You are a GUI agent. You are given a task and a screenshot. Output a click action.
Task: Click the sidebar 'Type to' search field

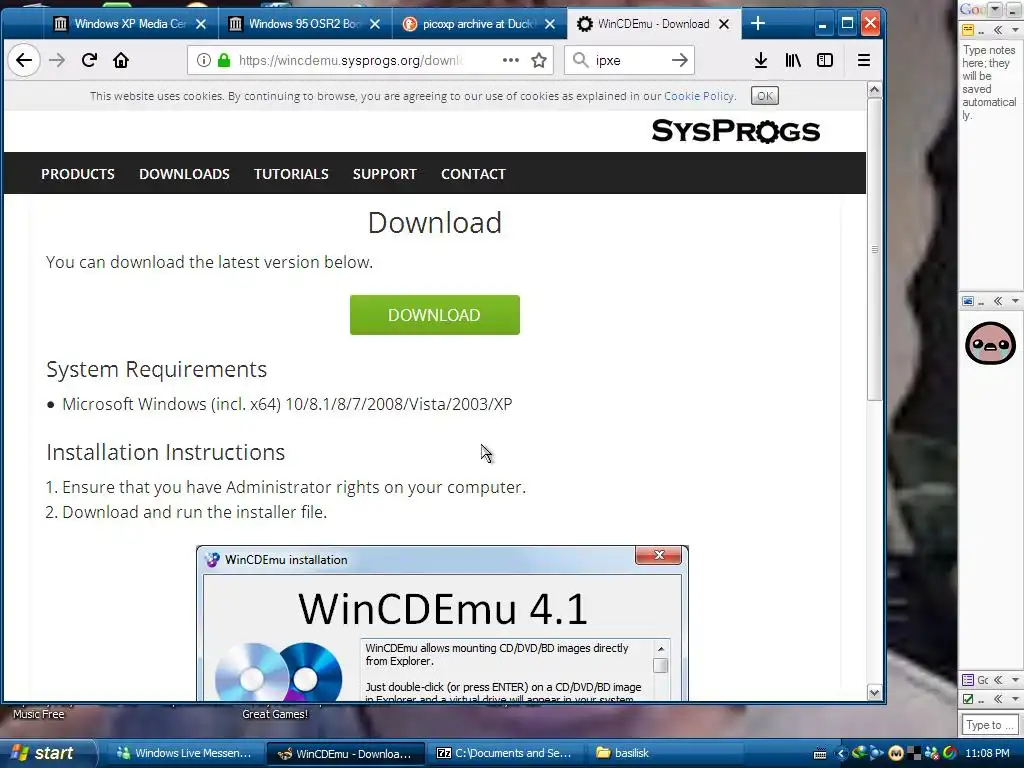pos(989,724)
